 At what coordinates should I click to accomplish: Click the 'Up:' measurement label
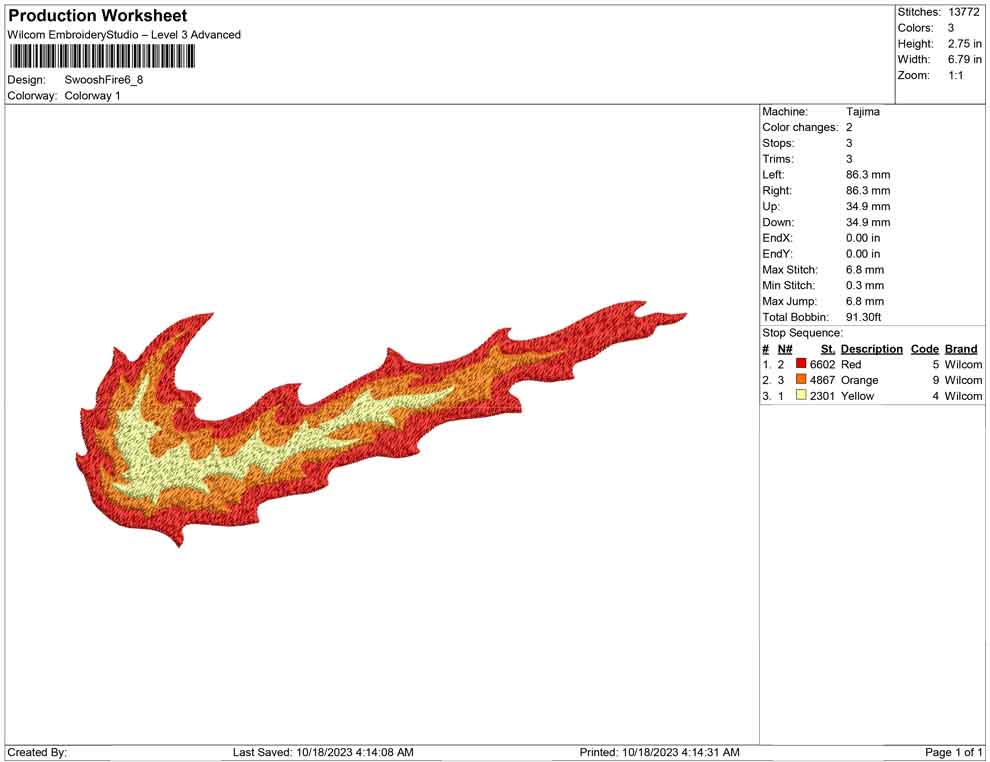(x=771, y=206)
